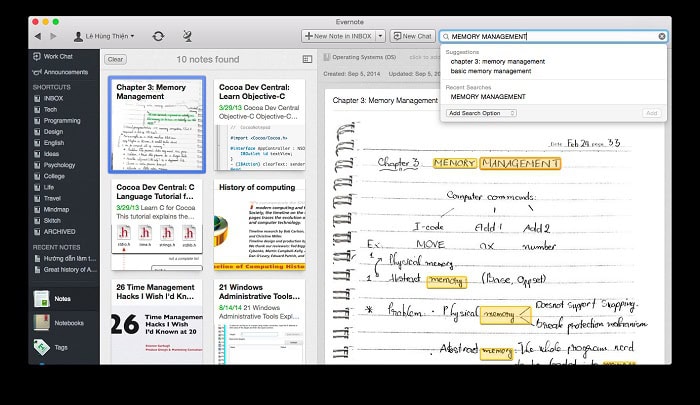Click the sync icon in toolbar

(158, 36)
